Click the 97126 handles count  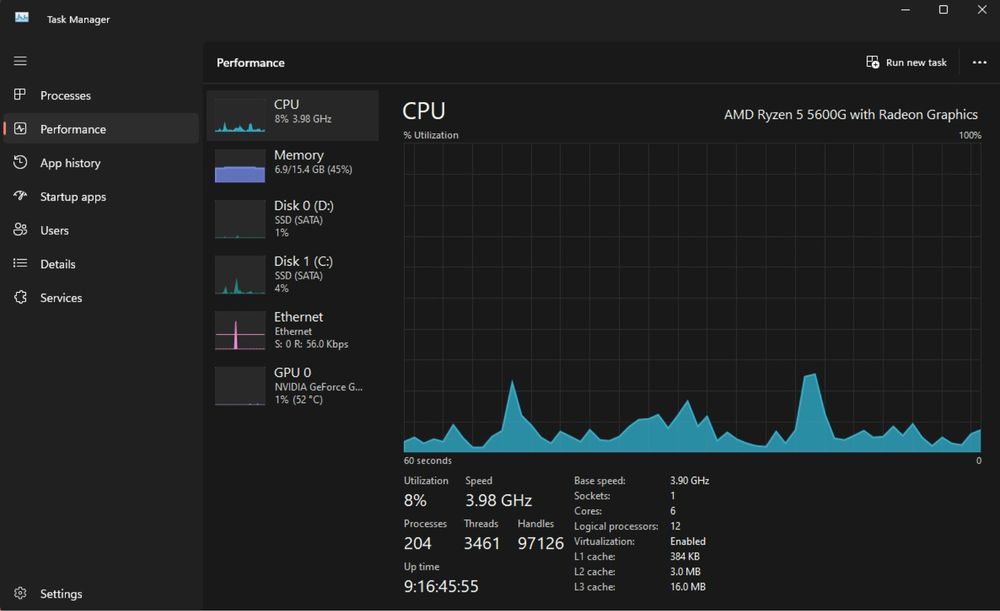click(x=541, y=543)
